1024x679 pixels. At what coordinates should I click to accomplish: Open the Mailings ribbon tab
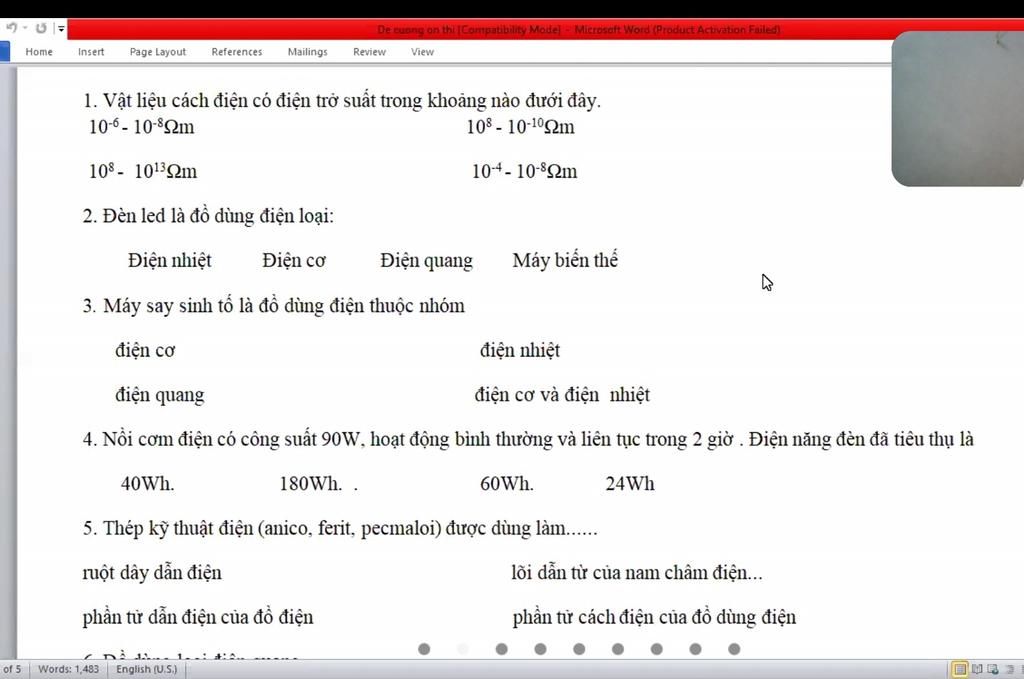308,52
